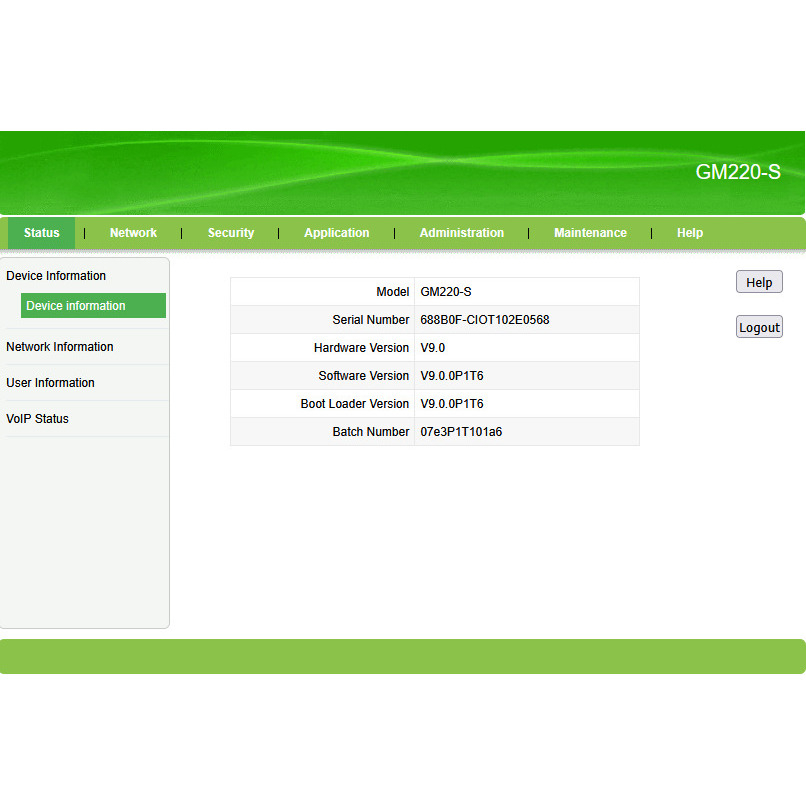Select the Application tab
Viewport: 806px width, 806px height.
point(336,233)
